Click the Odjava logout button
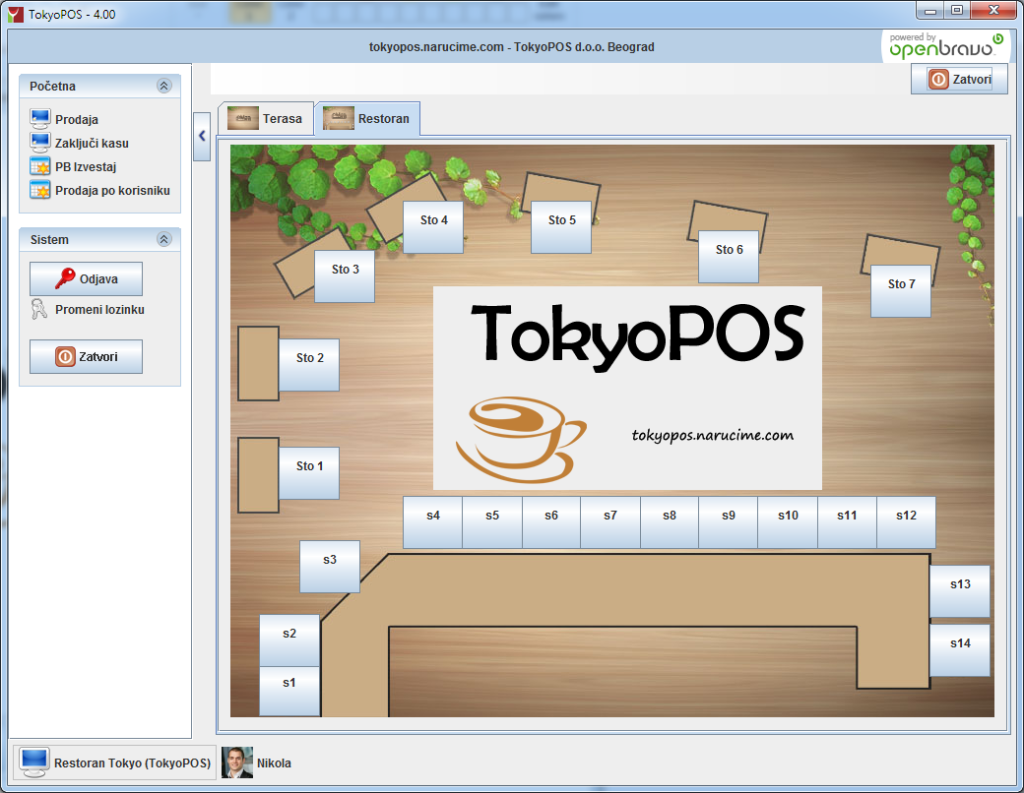 point(86,279)
